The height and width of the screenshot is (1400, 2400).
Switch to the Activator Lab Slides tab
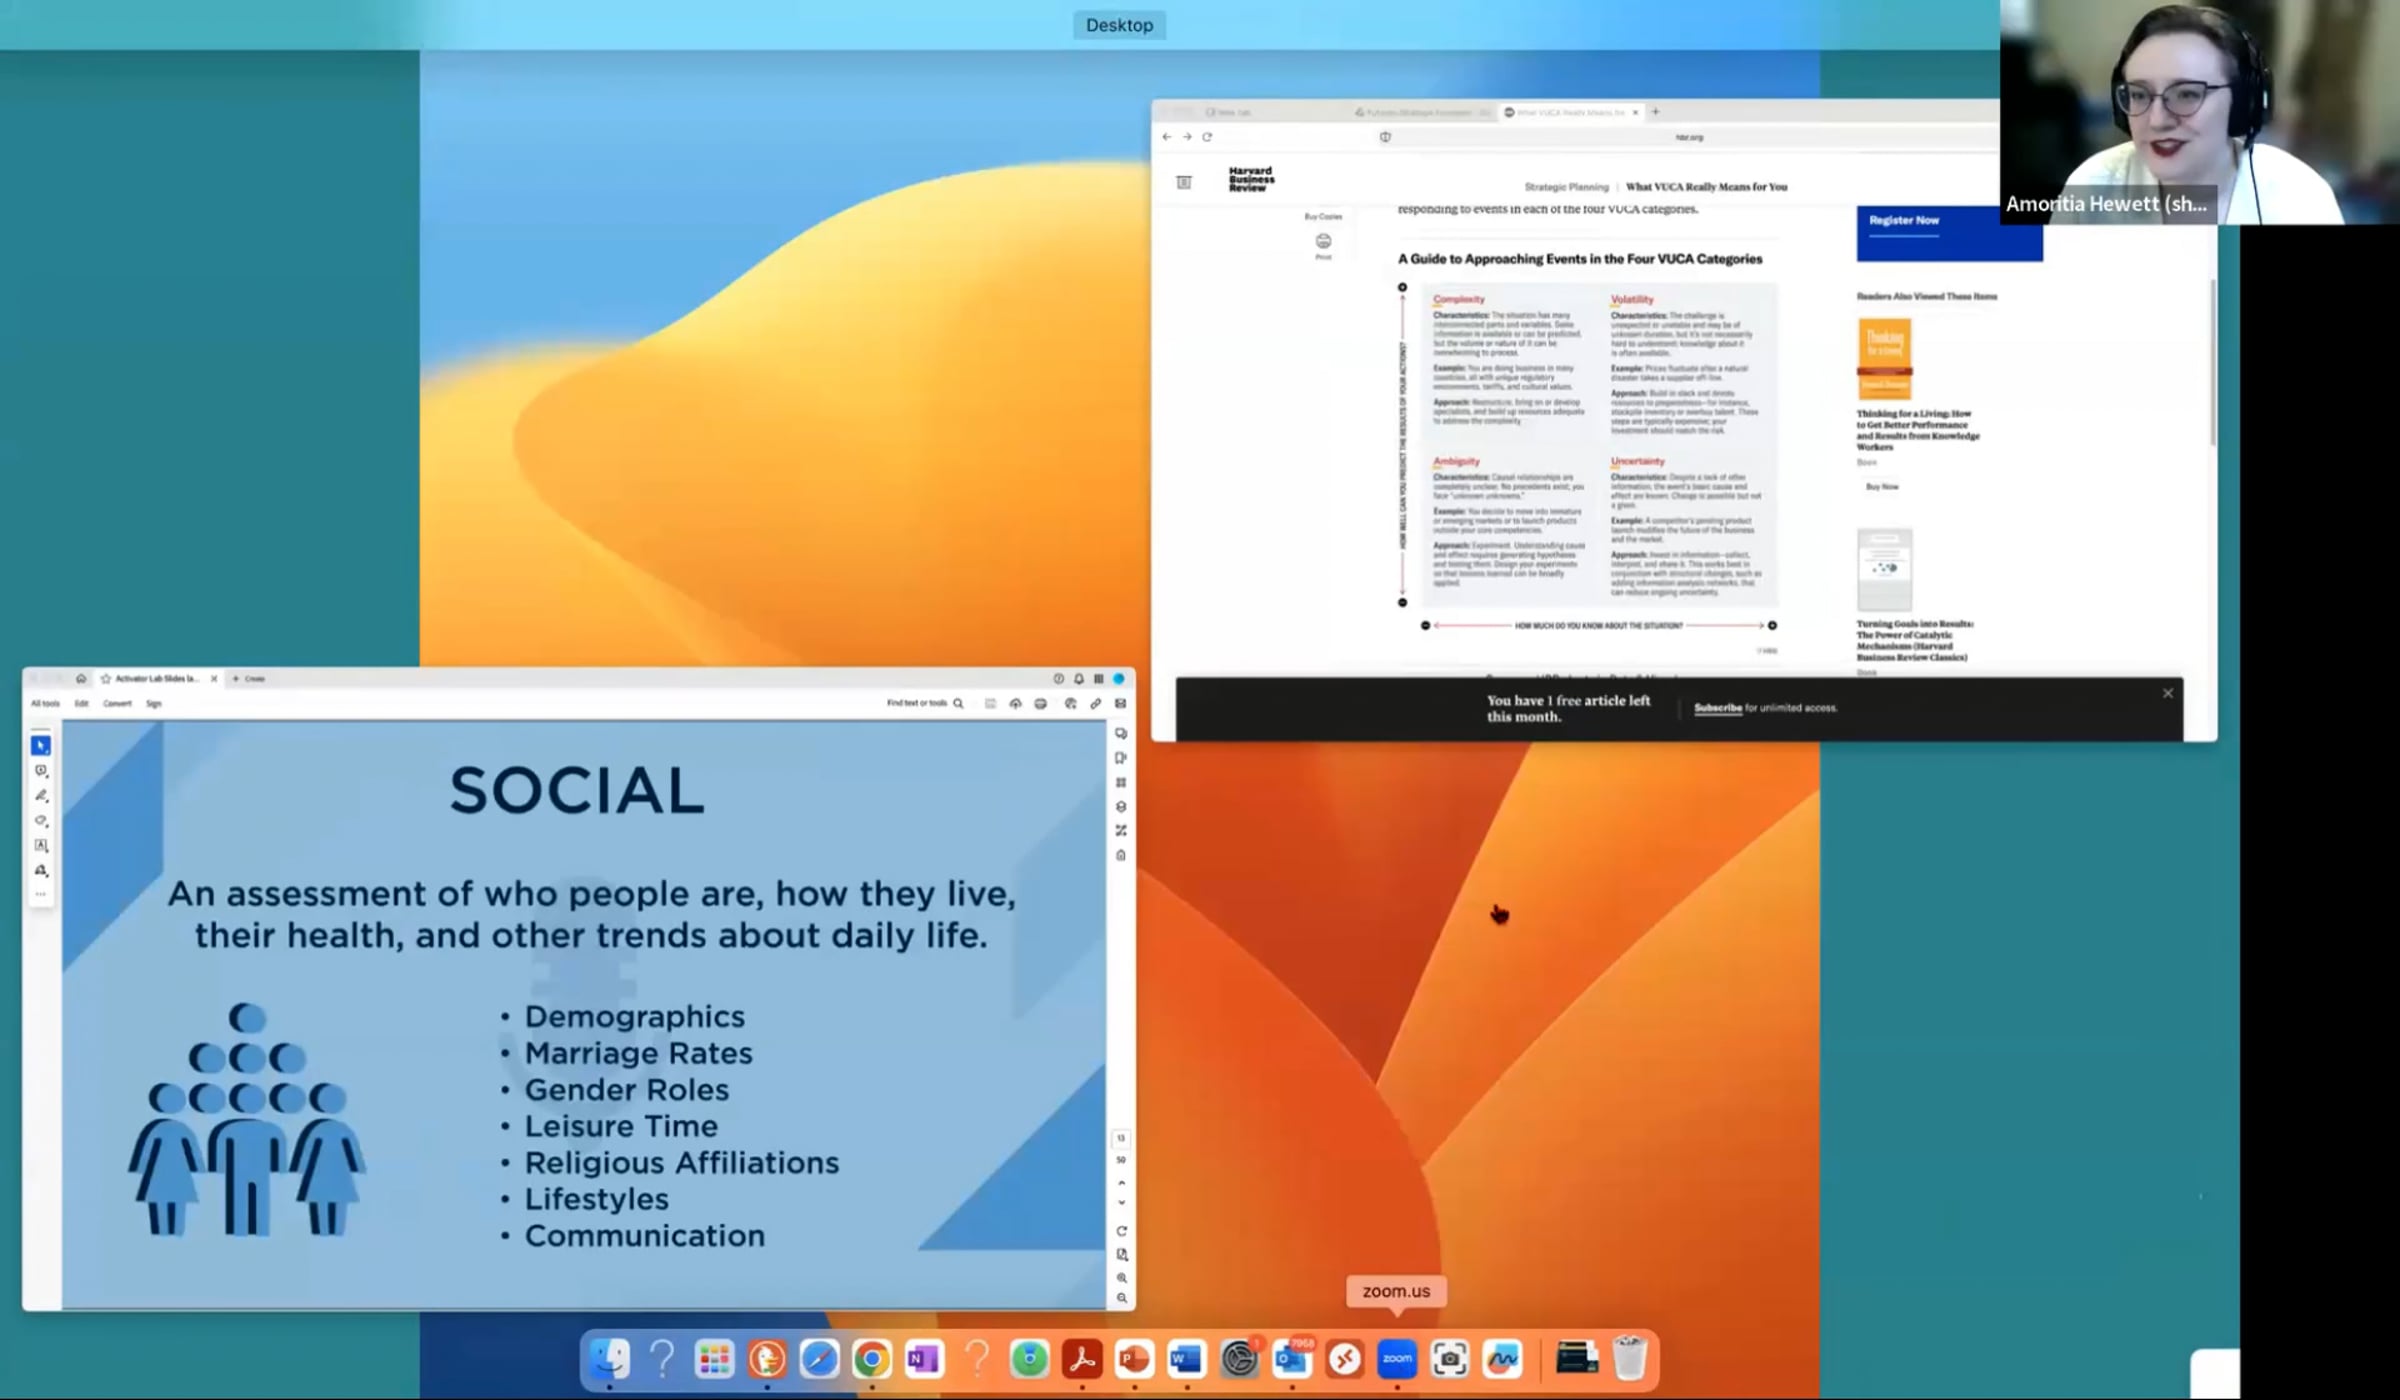pyautogui.click(x=158, y=678)
